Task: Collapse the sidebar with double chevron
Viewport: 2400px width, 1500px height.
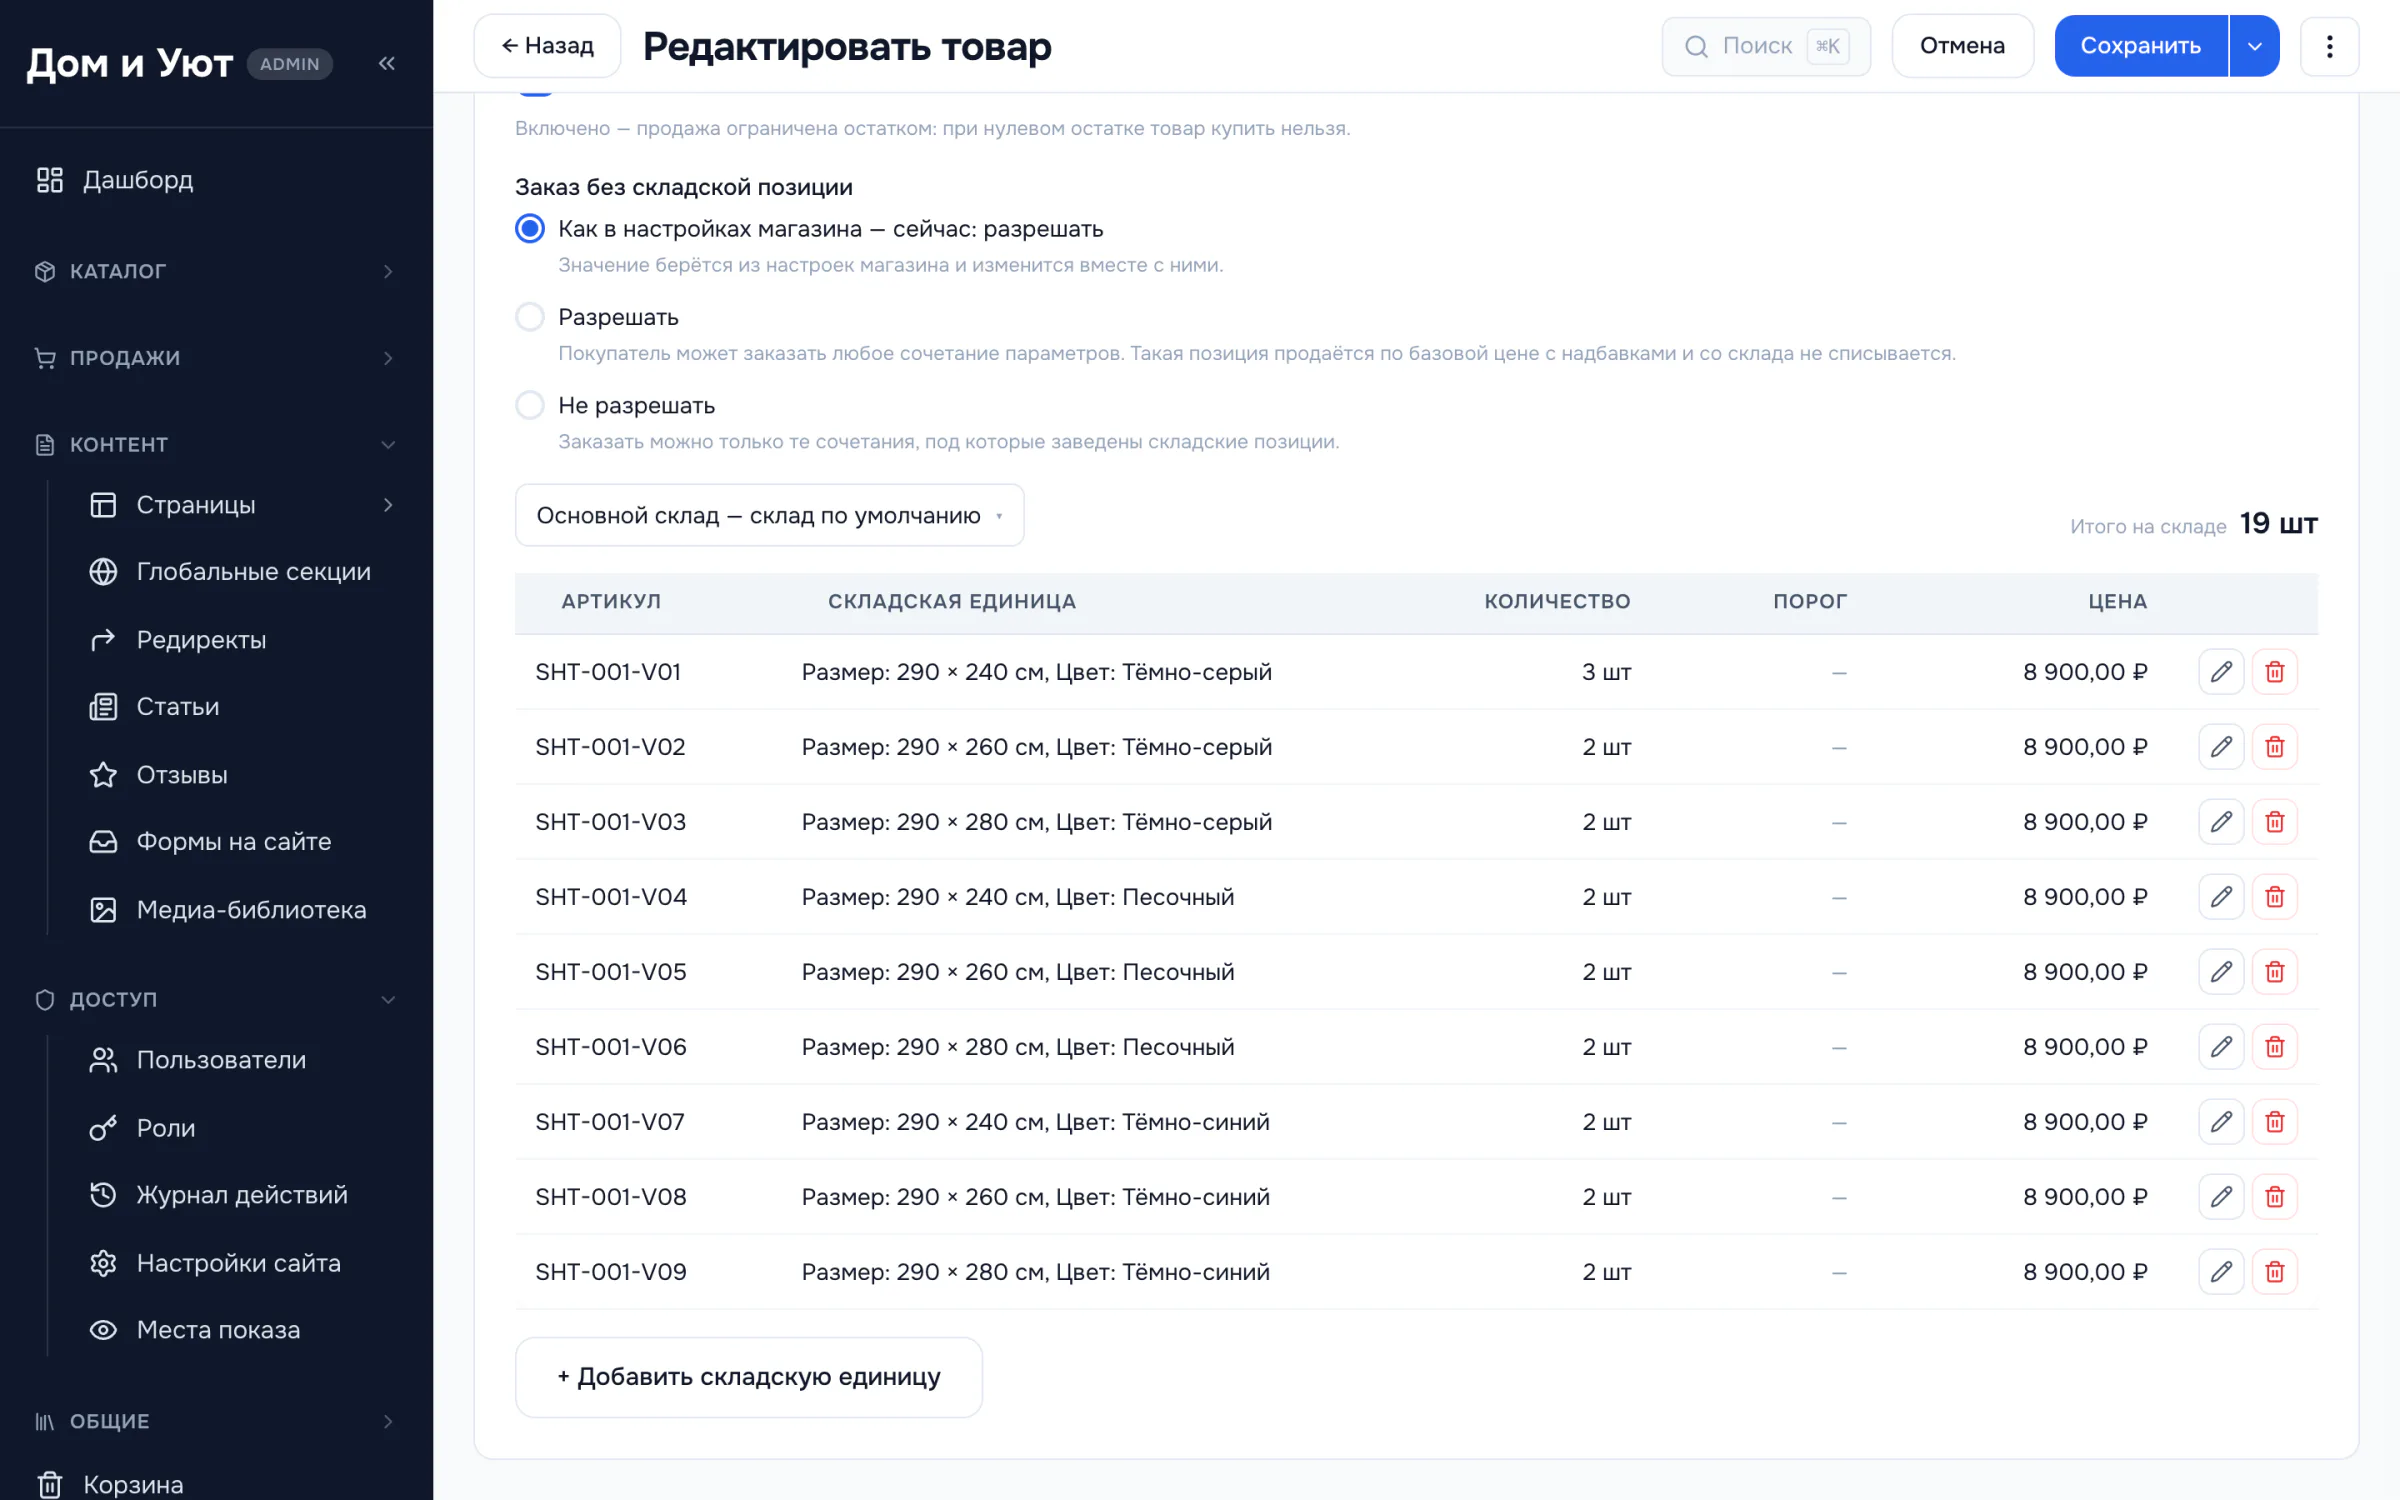Action: click(387, 64)
